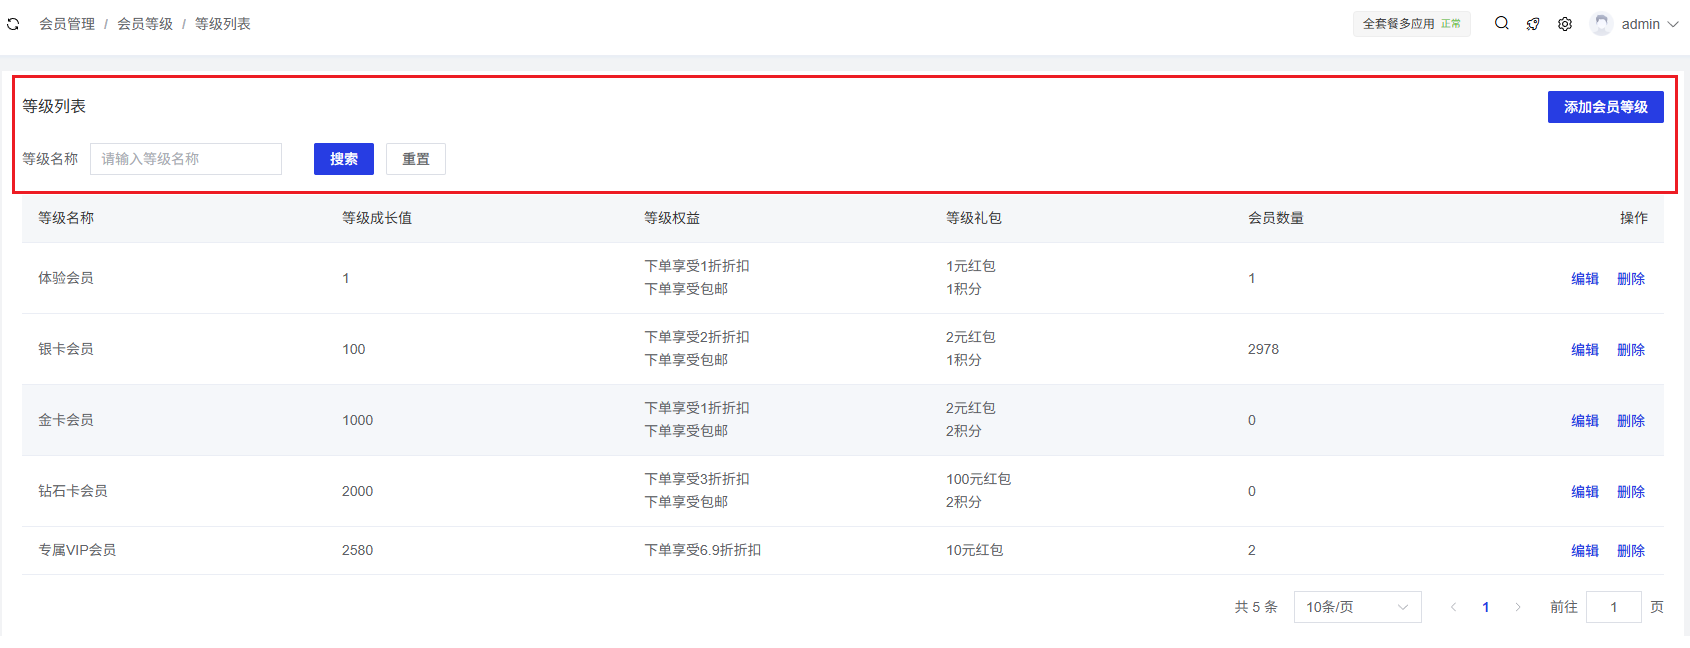
Task: Navigate to 会员等级 breadcrumb item
Action: pos(145,24)
